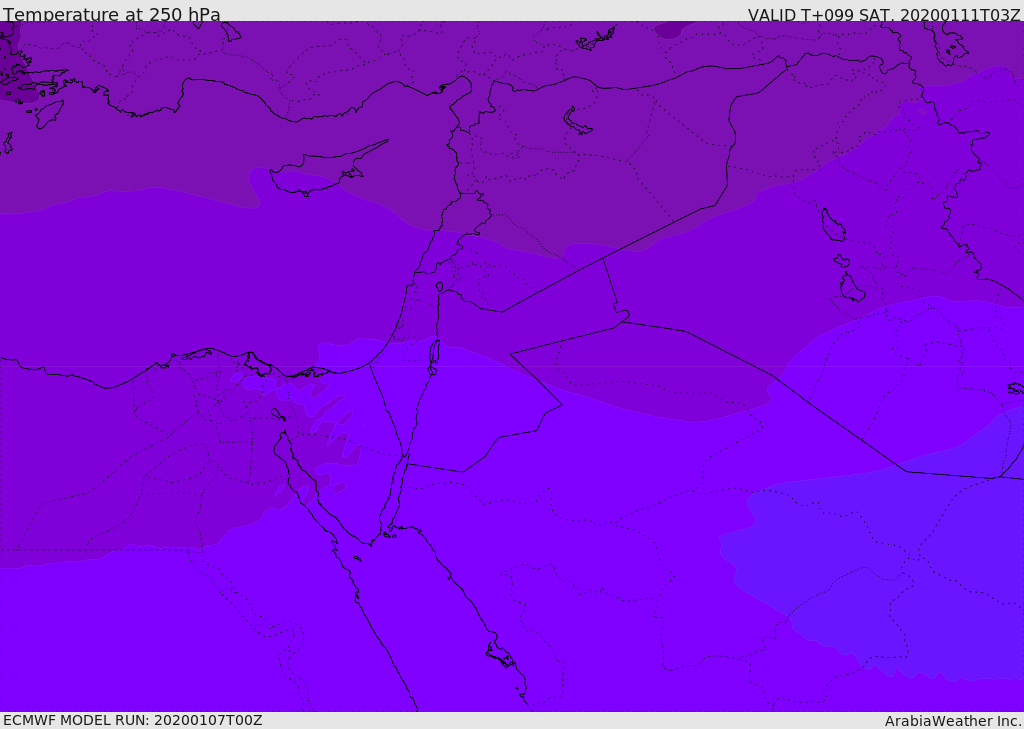Click the 'ECMWF MODEL RUN: 20200107T00Z' footer text

(133, 720)
